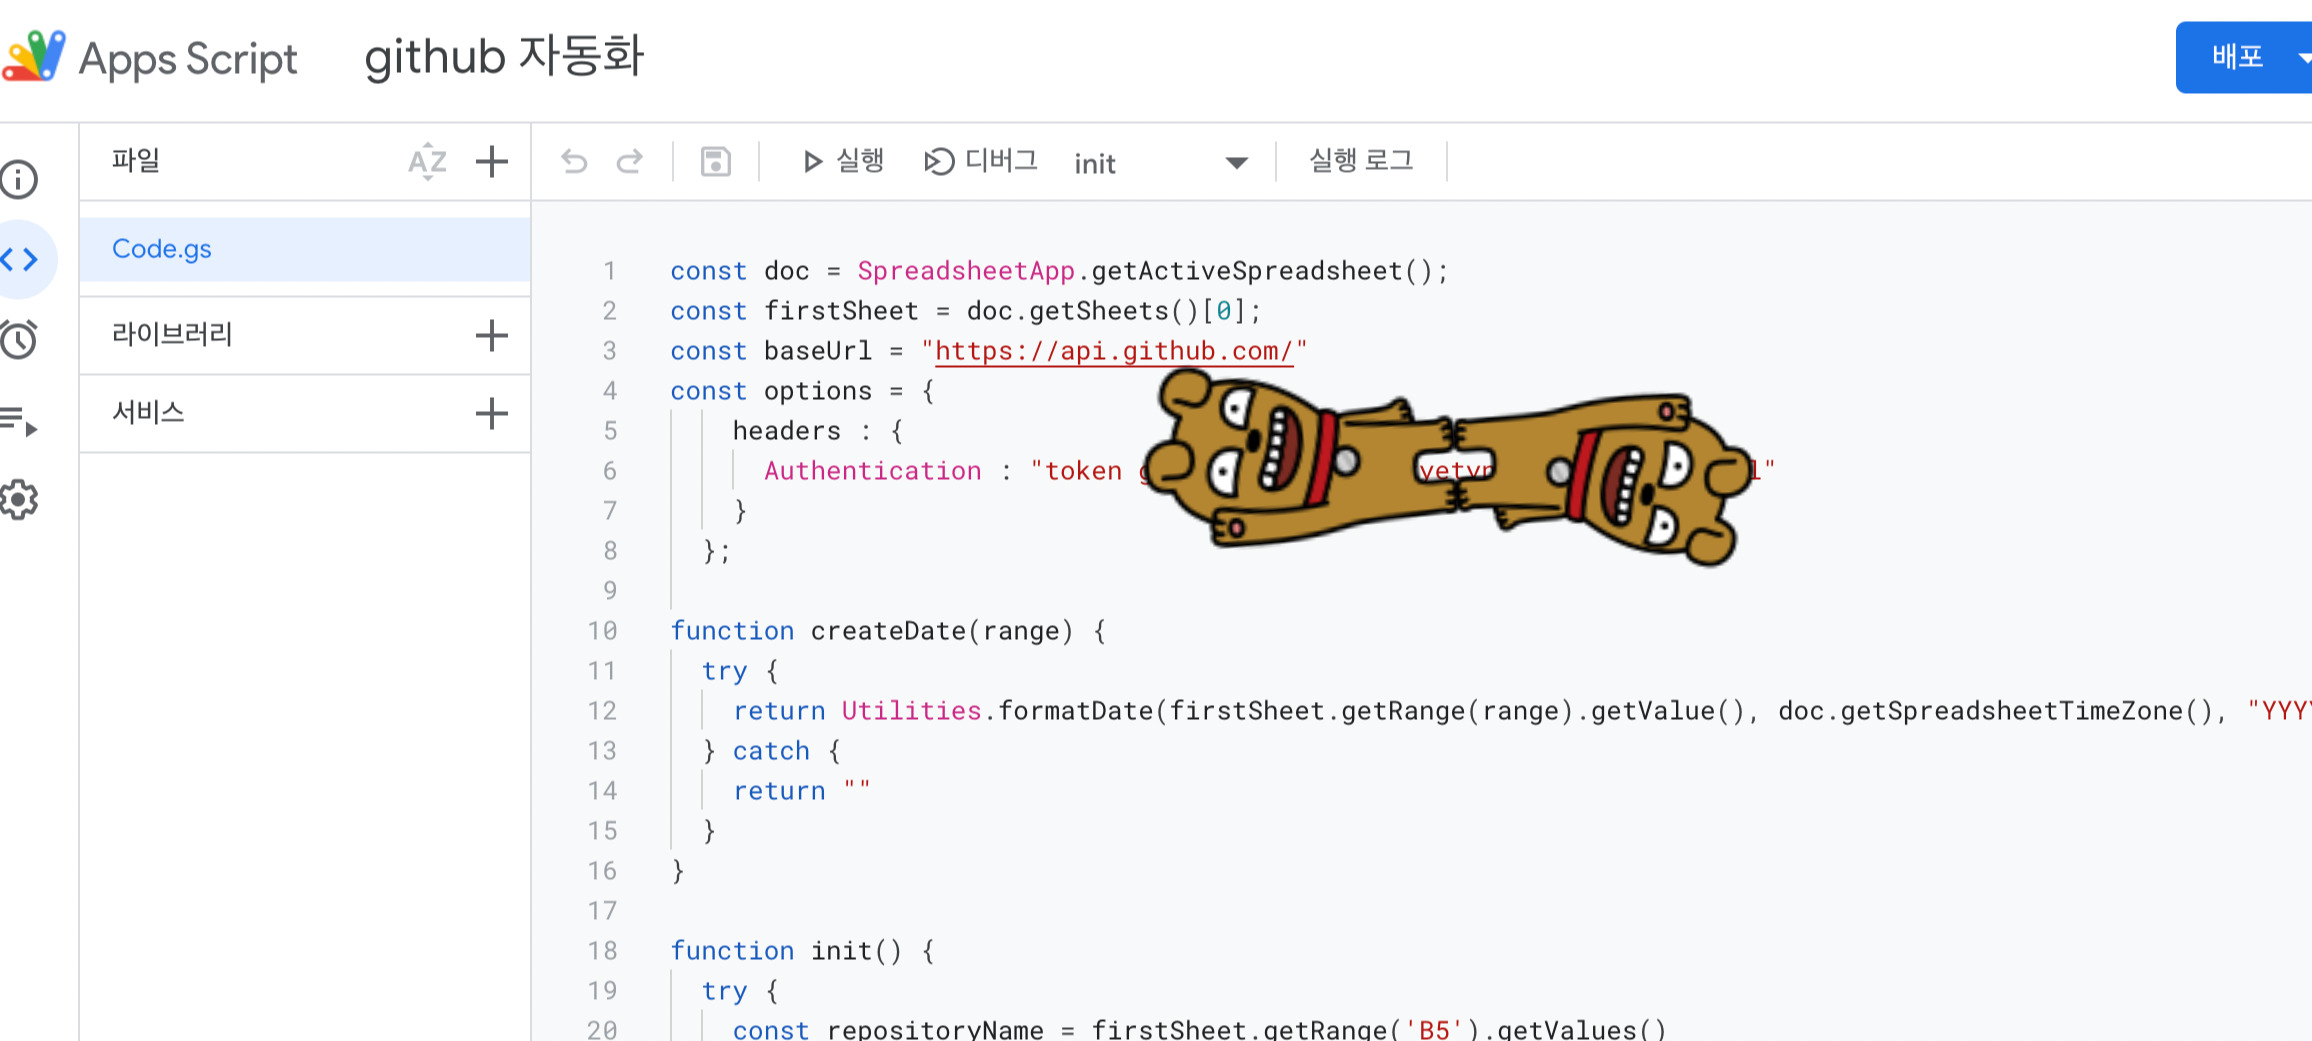2312x1041 pixels.
Task: Click options declaration on line 4
Action: (x=818, y=391)
